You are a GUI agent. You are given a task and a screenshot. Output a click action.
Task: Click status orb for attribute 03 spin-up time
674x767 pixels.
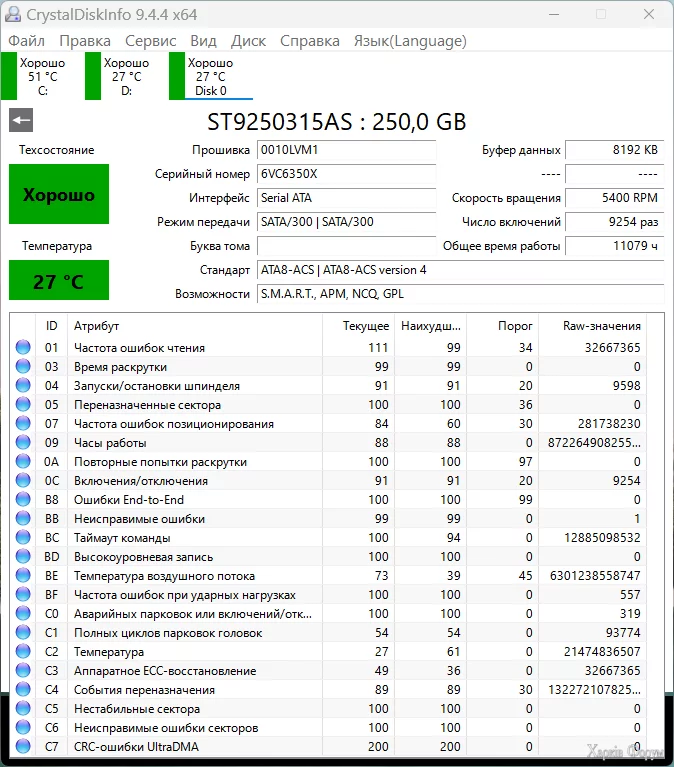point(23,366)
